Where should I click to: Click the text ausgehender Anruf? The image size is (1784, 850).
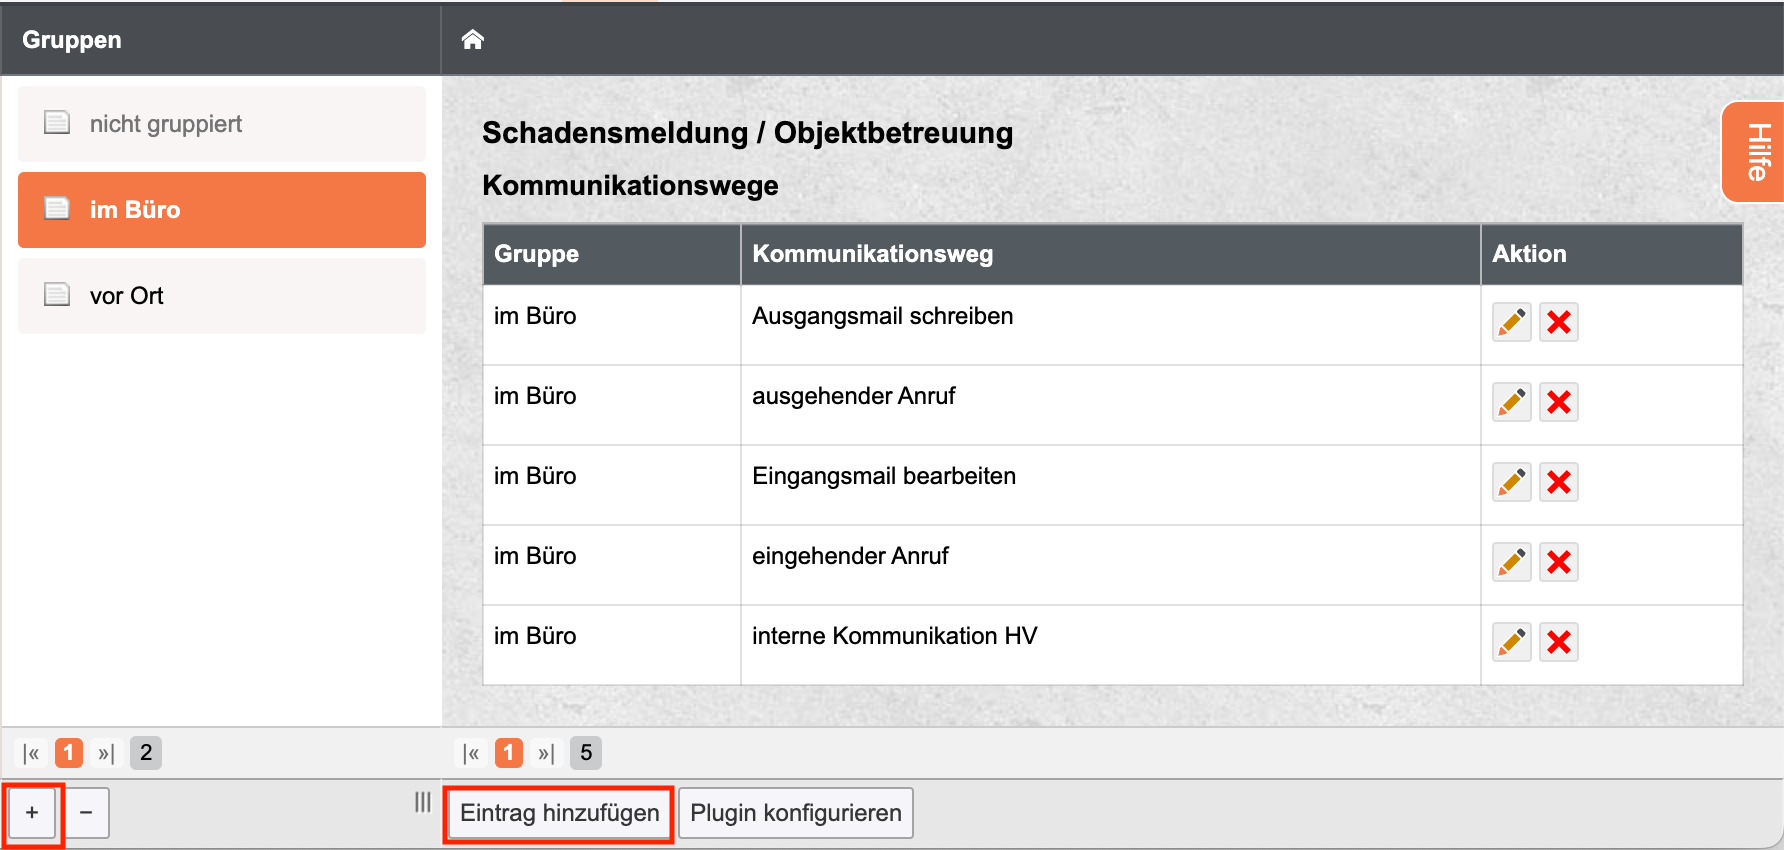click(853, 396)
